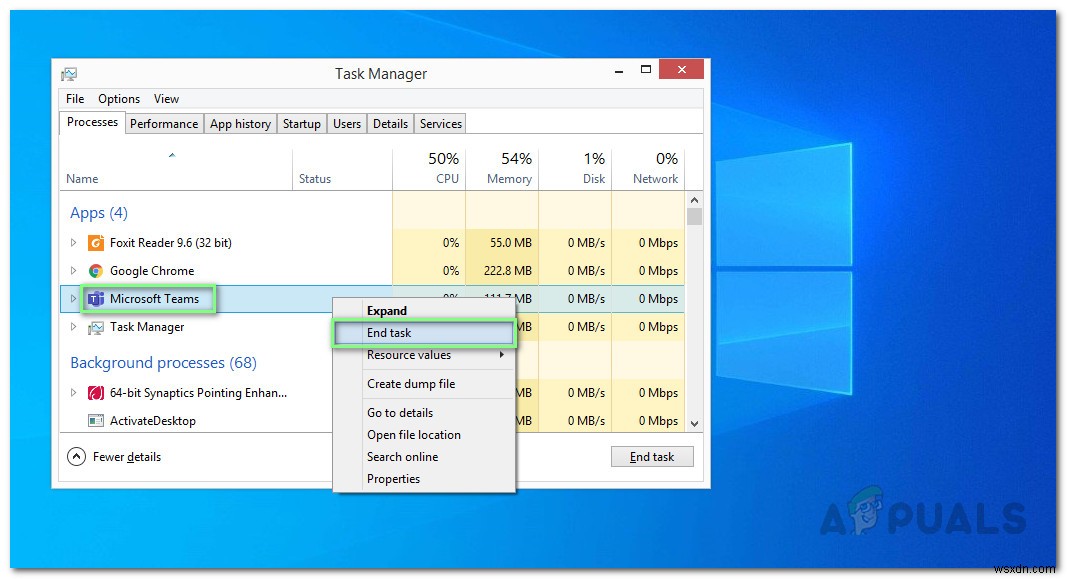This screenshot has height=579, width=1067.
Task: Expand the Microsoft Teams process entry
Action: click(x=72, y=298)
